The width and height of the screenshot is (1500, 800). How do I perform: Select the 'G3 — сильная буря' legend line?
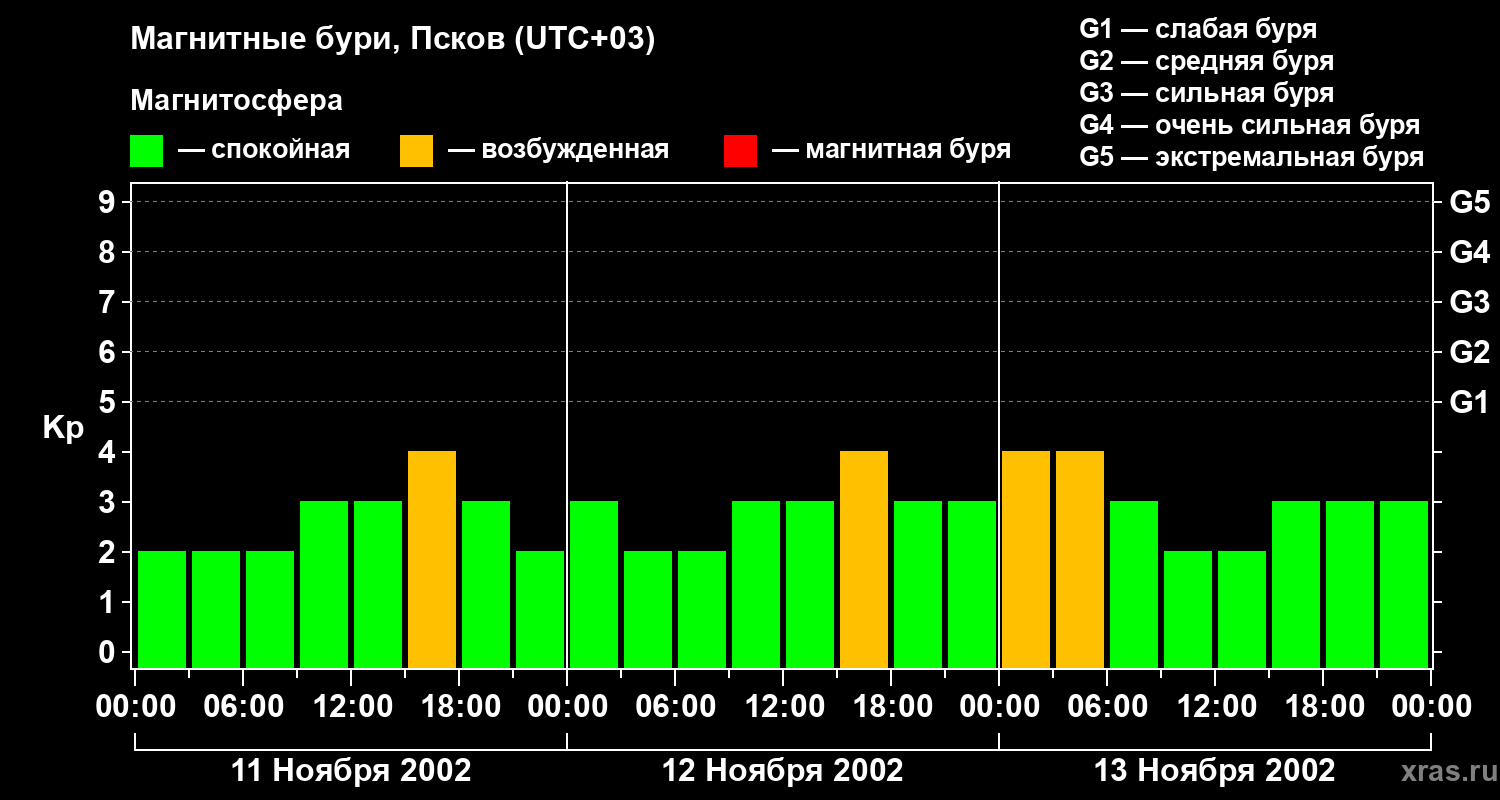(1207, 93)
